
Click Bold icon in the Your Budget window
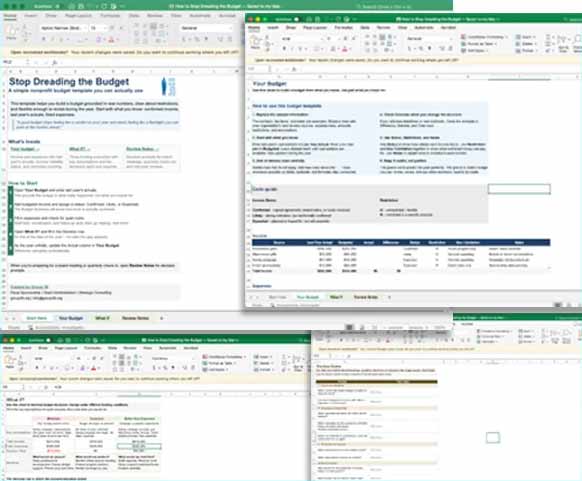click(x=284, y=49)
